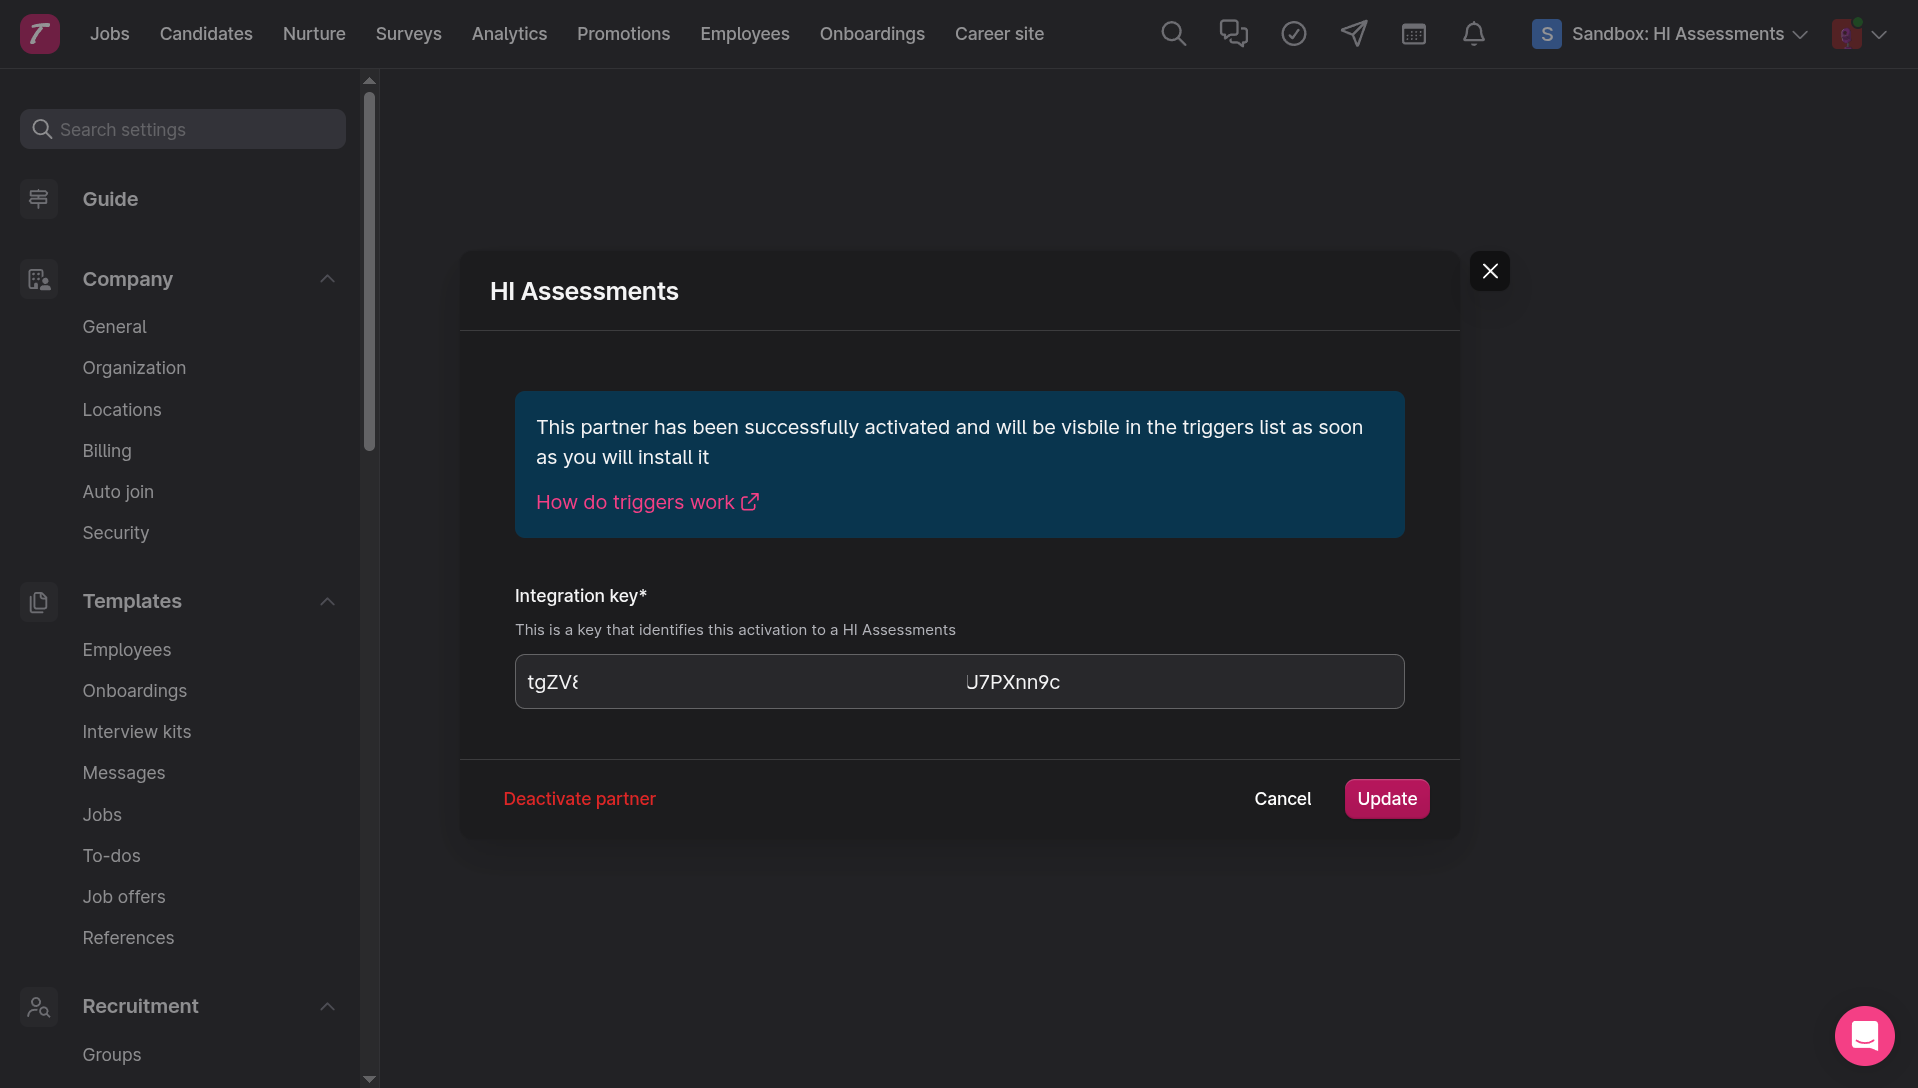Go to the Candidates tab

(x=206, y=34)
